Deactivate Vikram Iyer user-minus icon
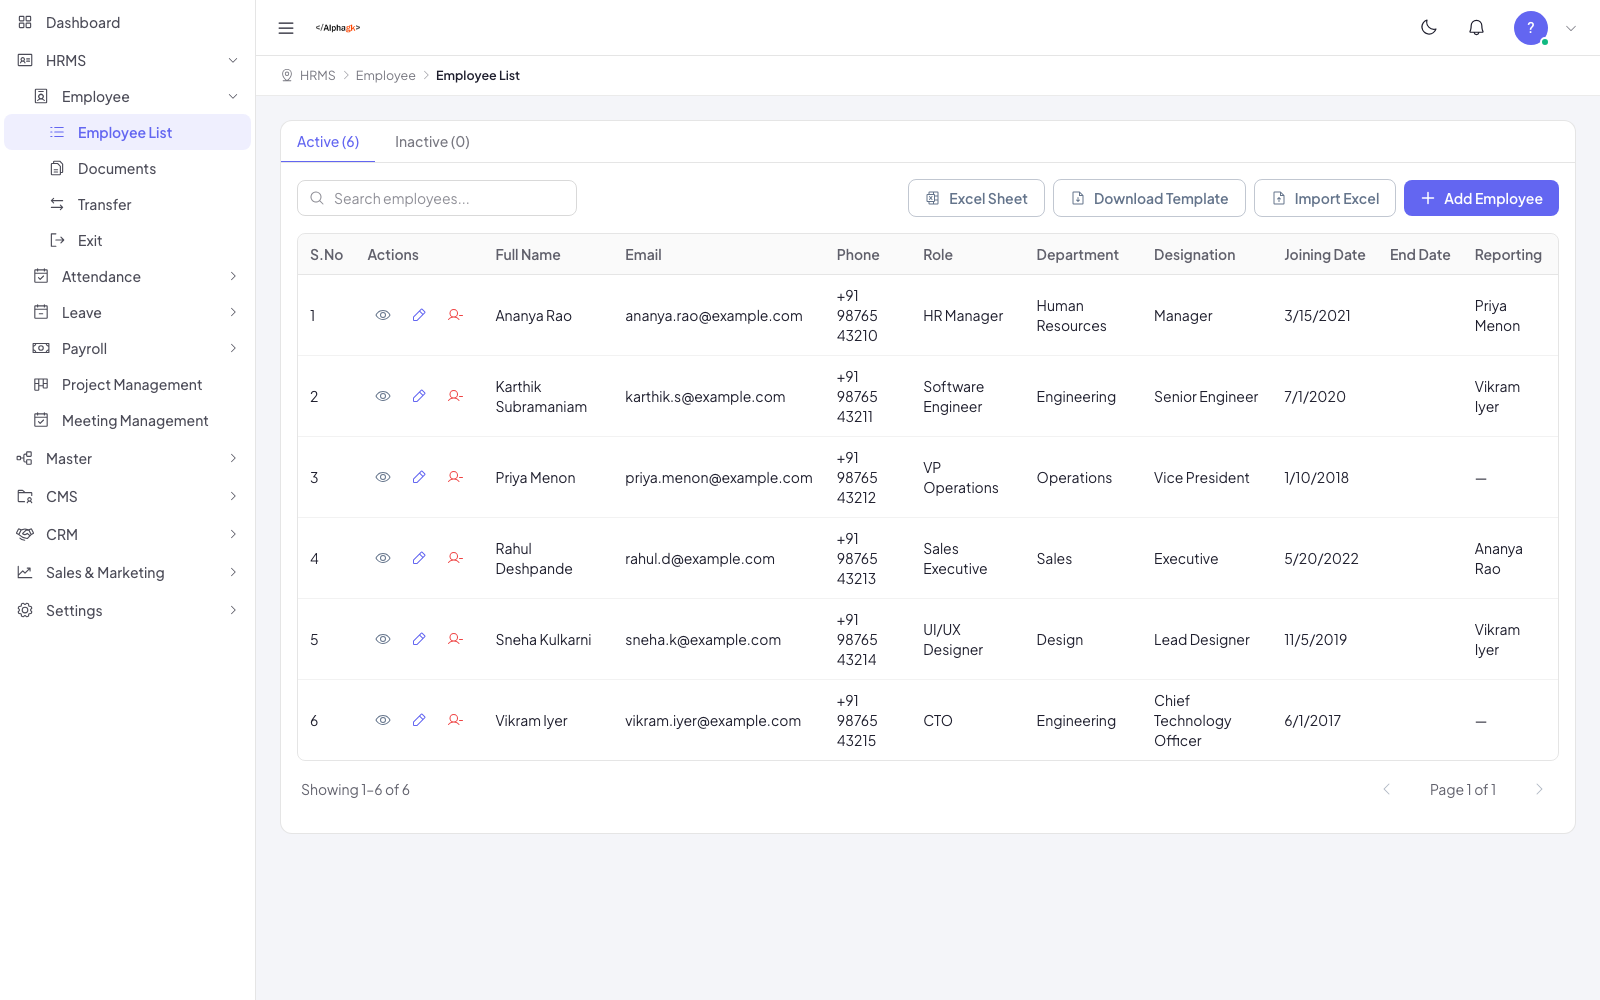1600x1000 pixels. 455,720
